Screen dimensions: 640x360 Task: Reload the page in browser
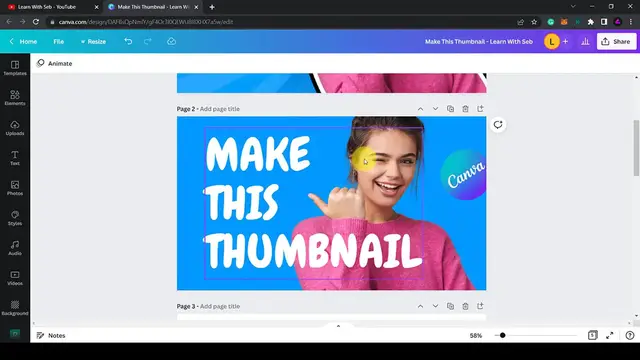[36, 22]
